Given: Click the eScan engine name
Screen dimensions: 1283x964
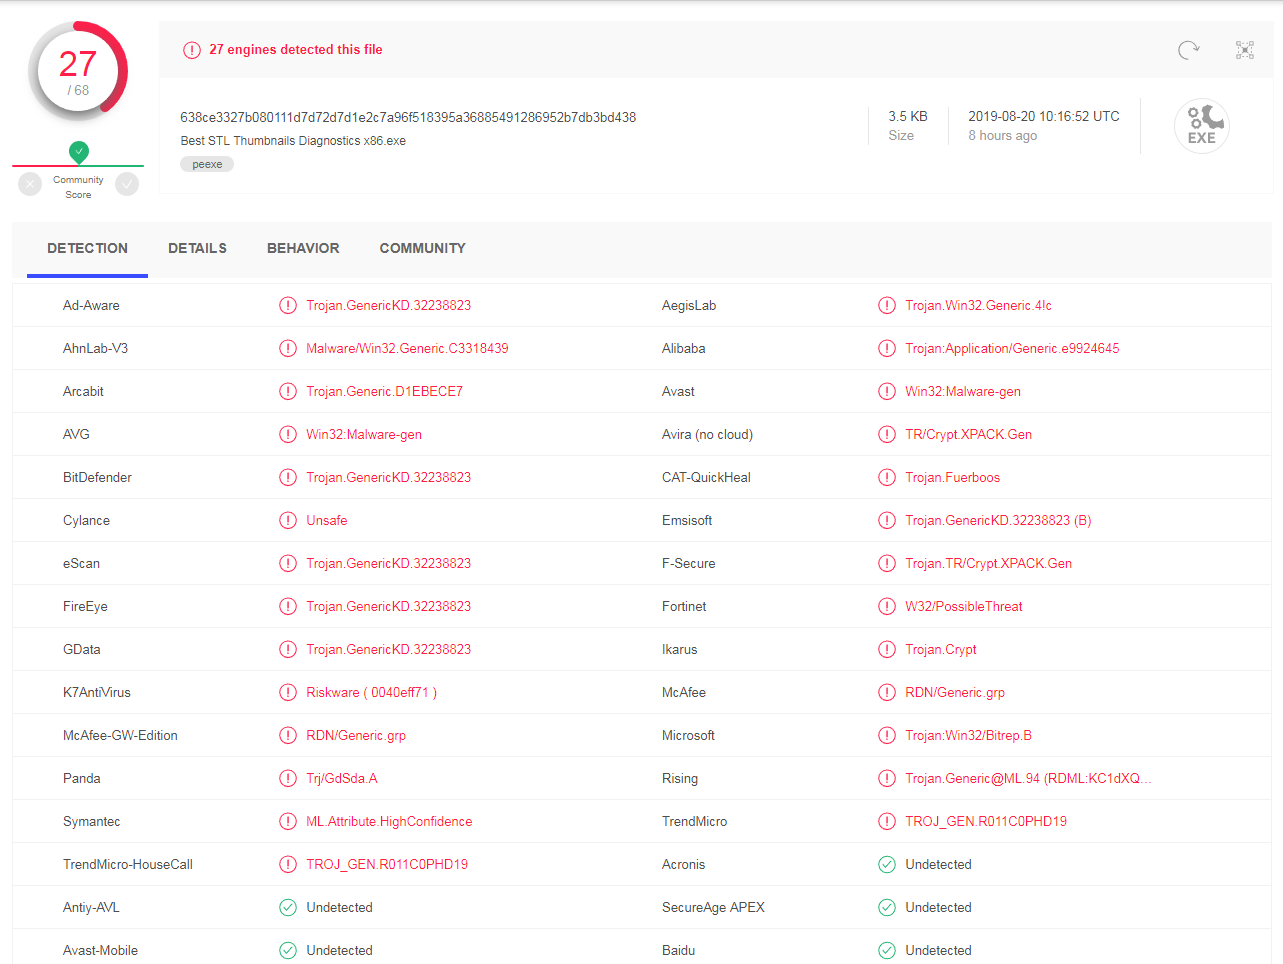Looking at the screenshot, I should pos(81,564).
